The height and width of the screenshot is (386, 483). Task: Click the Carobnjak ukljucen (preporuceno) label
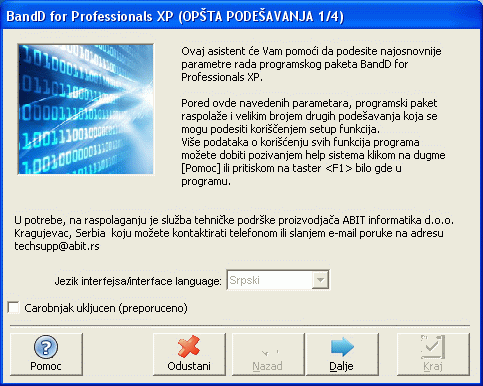(106, 308)
